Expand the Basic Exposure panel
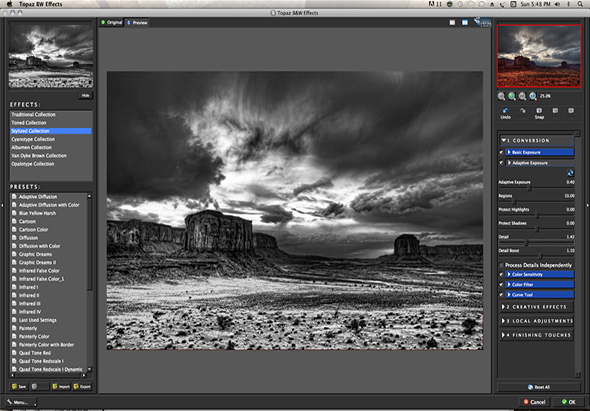590x411 pixels. 540,152
